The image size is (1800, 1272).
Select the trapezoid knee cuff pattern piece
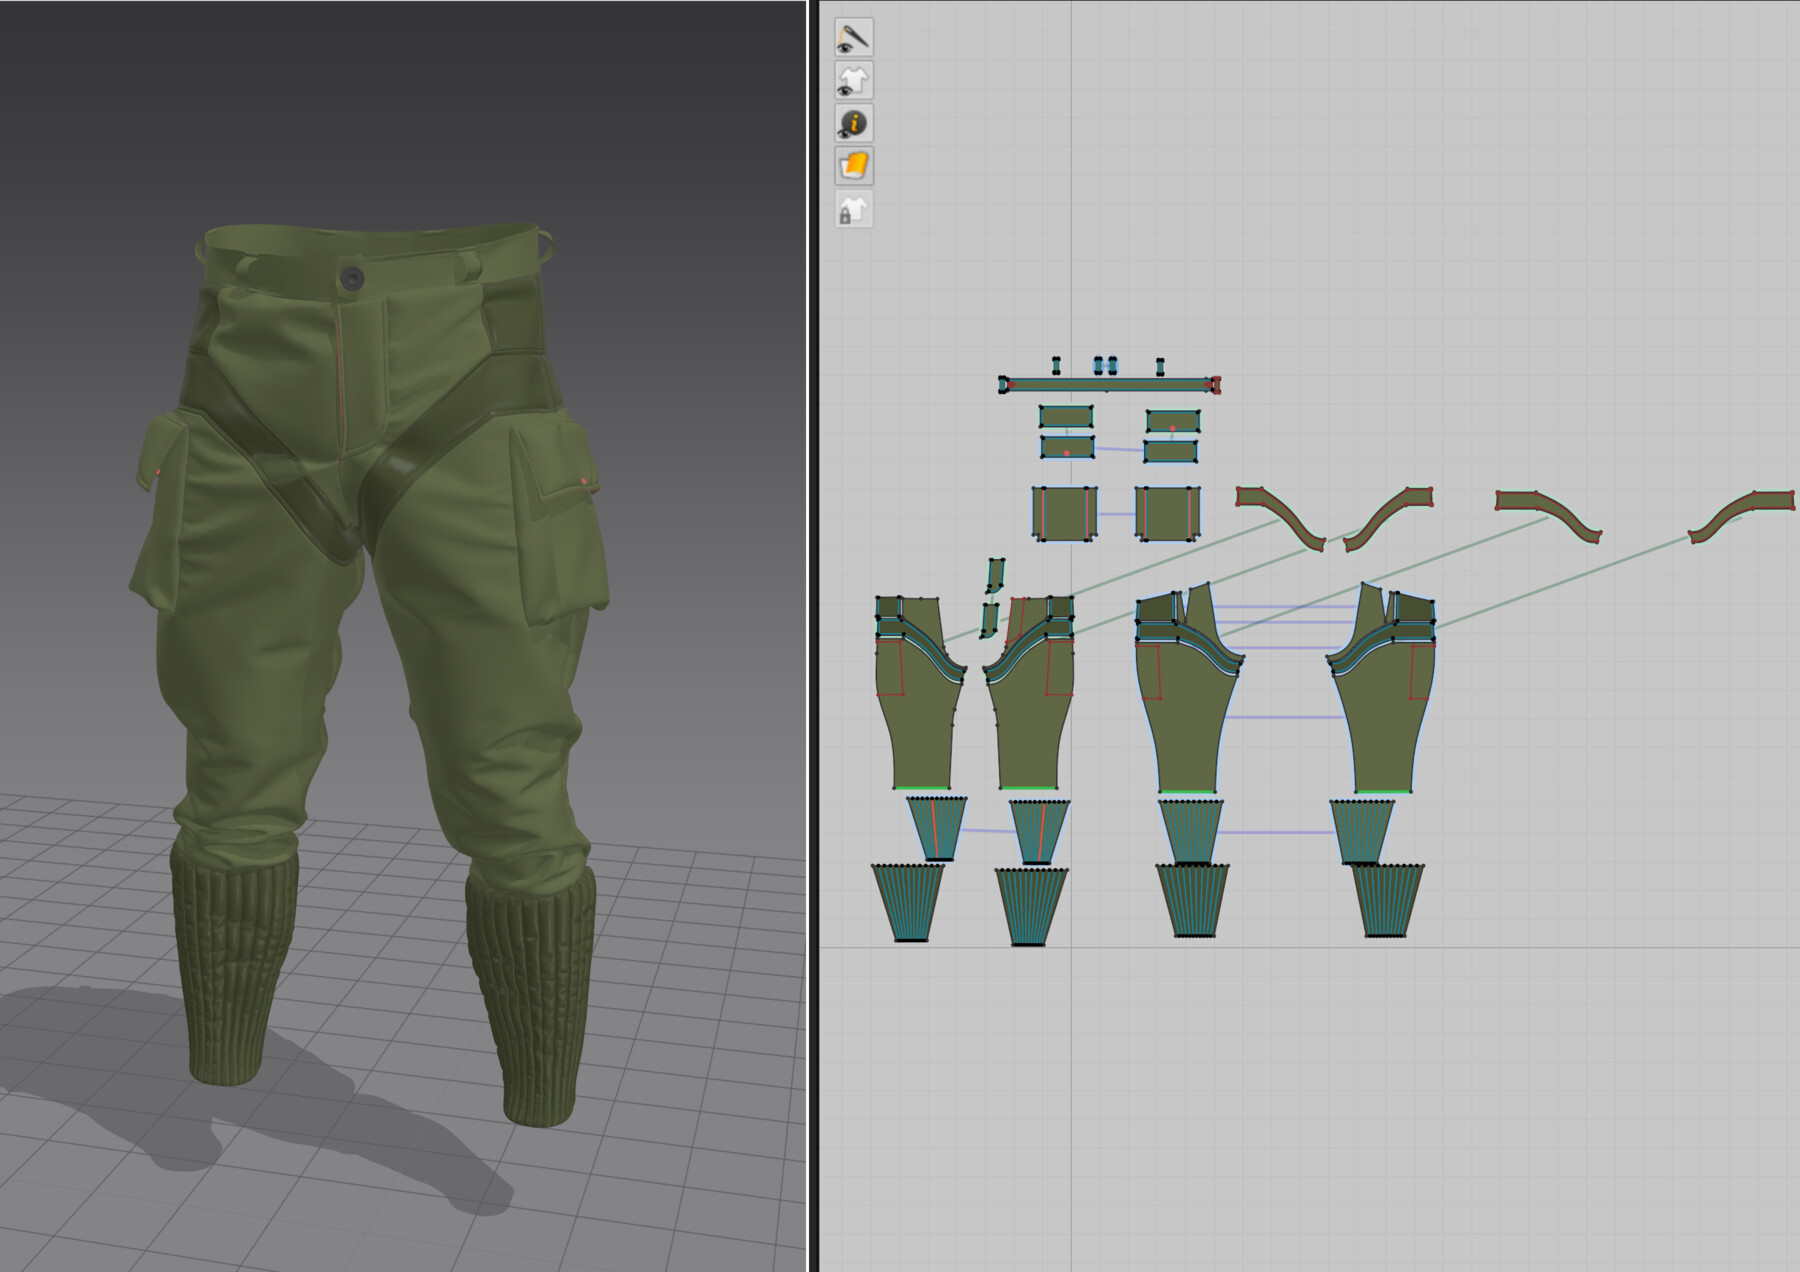935,830
